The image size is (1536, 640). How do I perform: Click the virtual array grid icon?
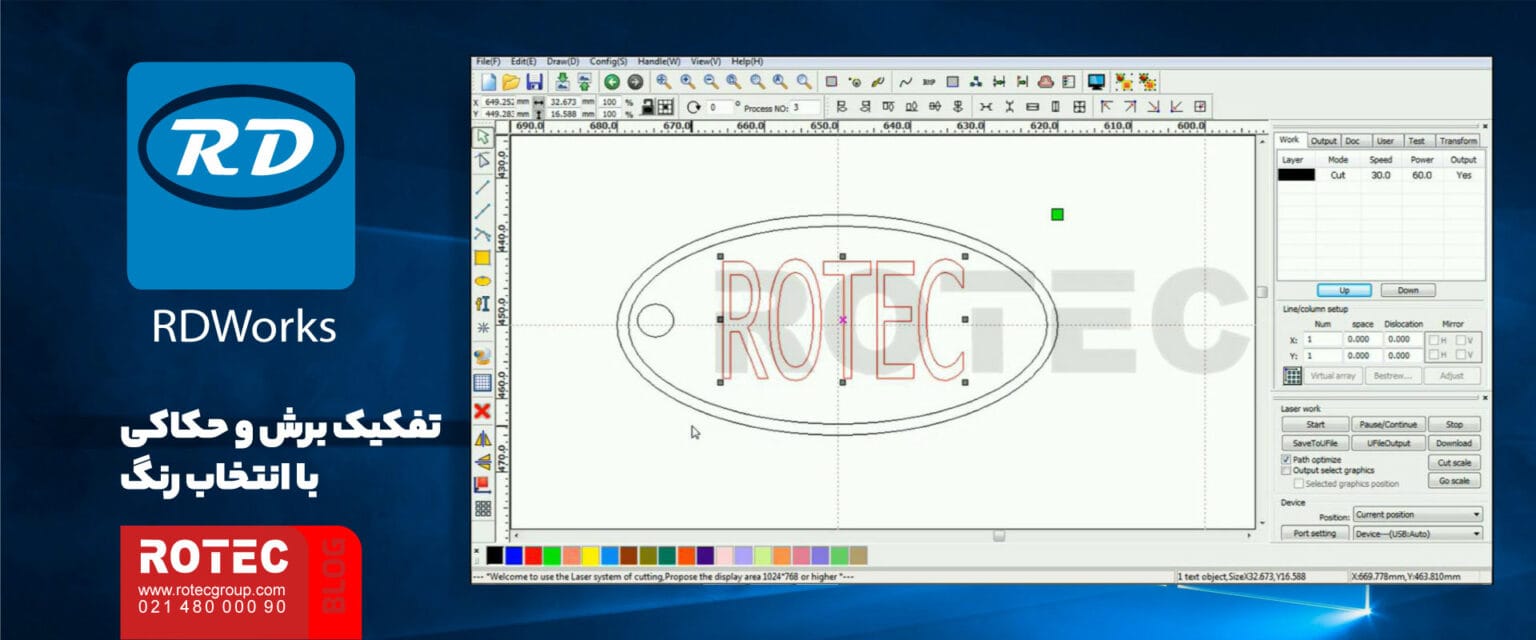point(1292,376)
